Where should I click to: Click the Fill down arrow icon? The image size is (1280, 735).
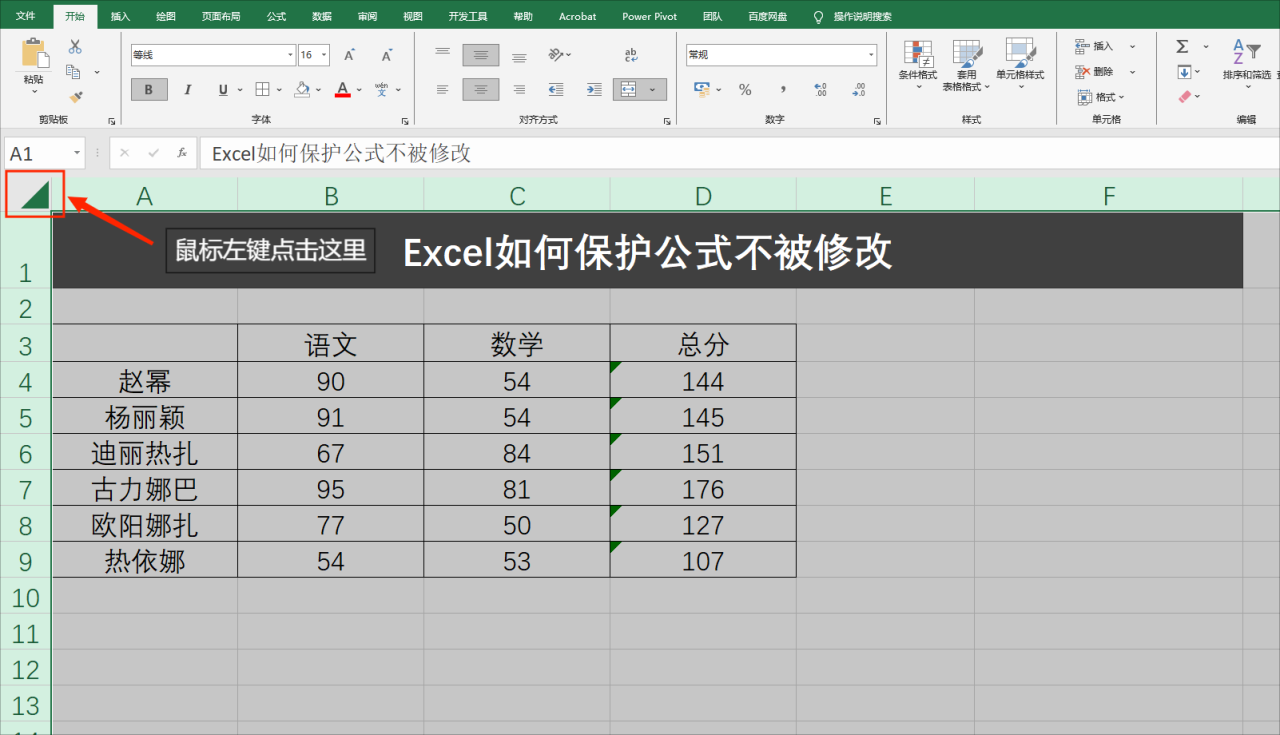coord(1184,72)
